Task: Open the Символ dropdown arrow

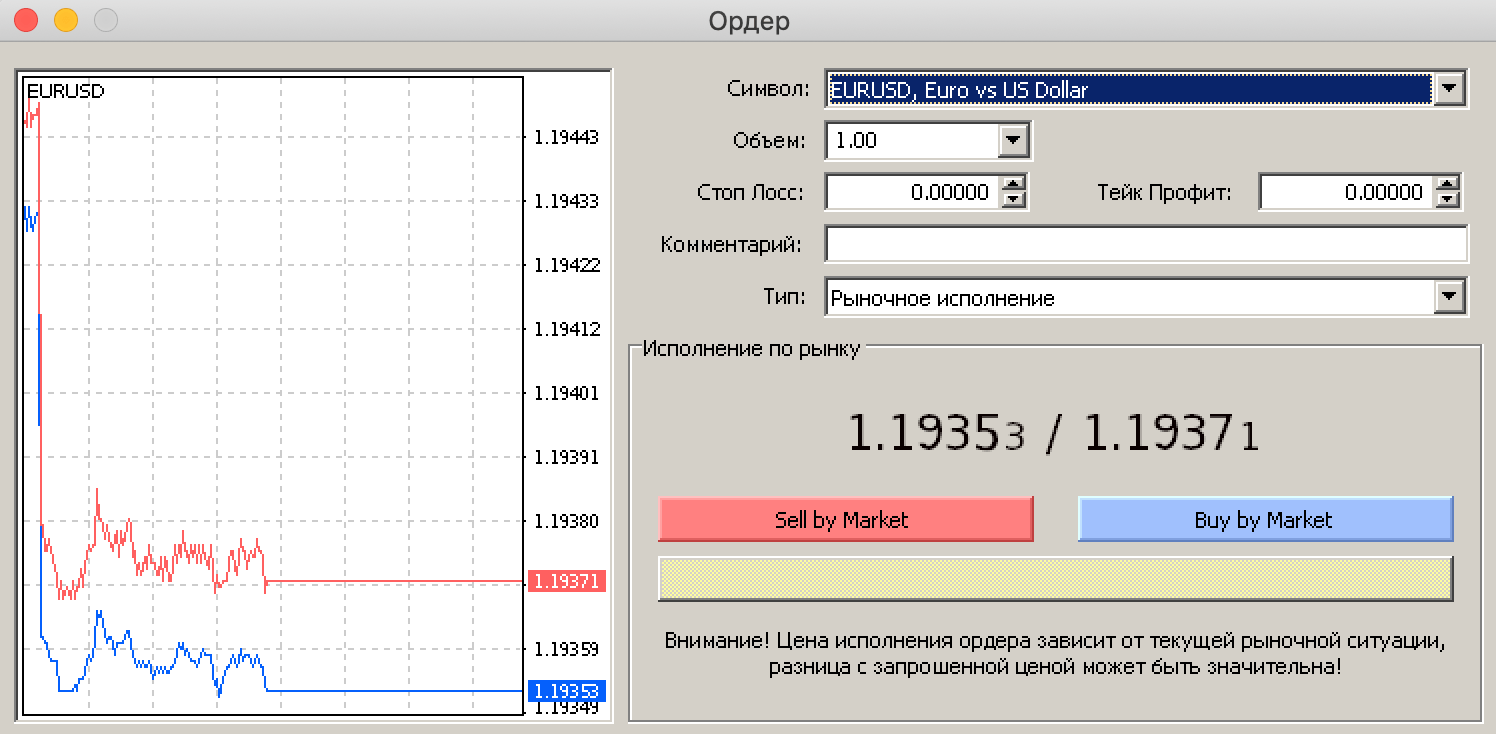Action: [x=1449, y=90]
